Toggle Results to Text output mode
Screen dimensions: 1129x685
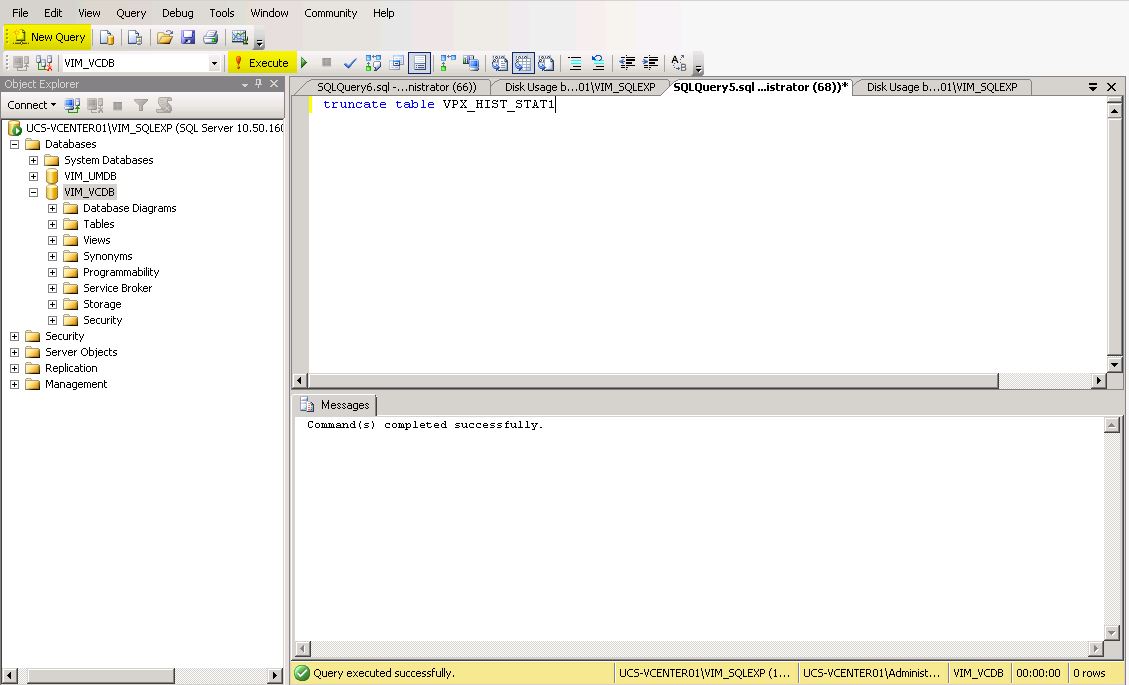point(500,63)
